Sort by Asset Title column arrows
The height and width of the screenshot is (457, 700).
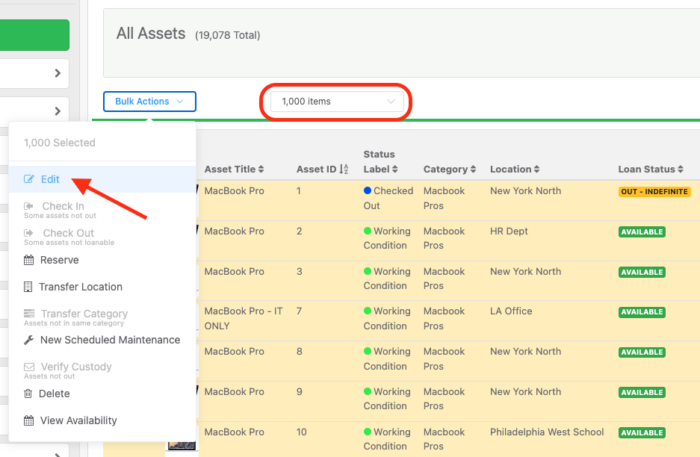pyautogui.click(x=261, y=169)
